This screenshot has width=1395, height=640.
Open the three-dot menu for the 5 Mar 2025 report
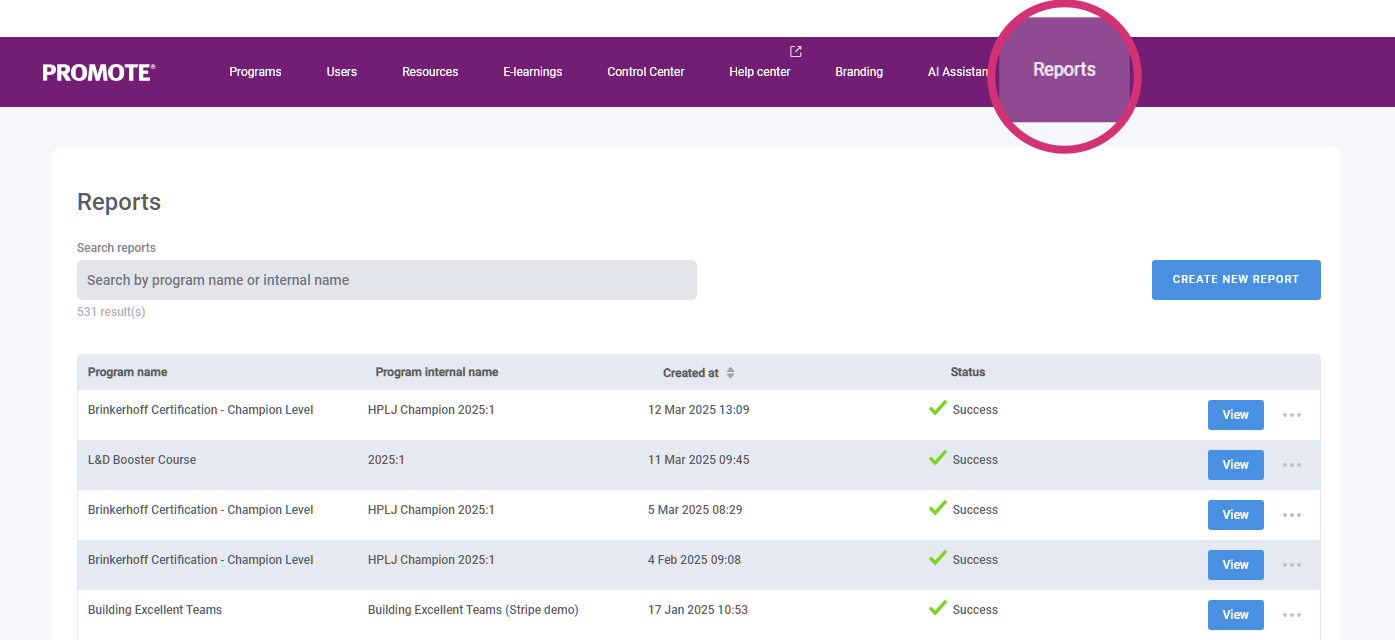point(1292,515)
